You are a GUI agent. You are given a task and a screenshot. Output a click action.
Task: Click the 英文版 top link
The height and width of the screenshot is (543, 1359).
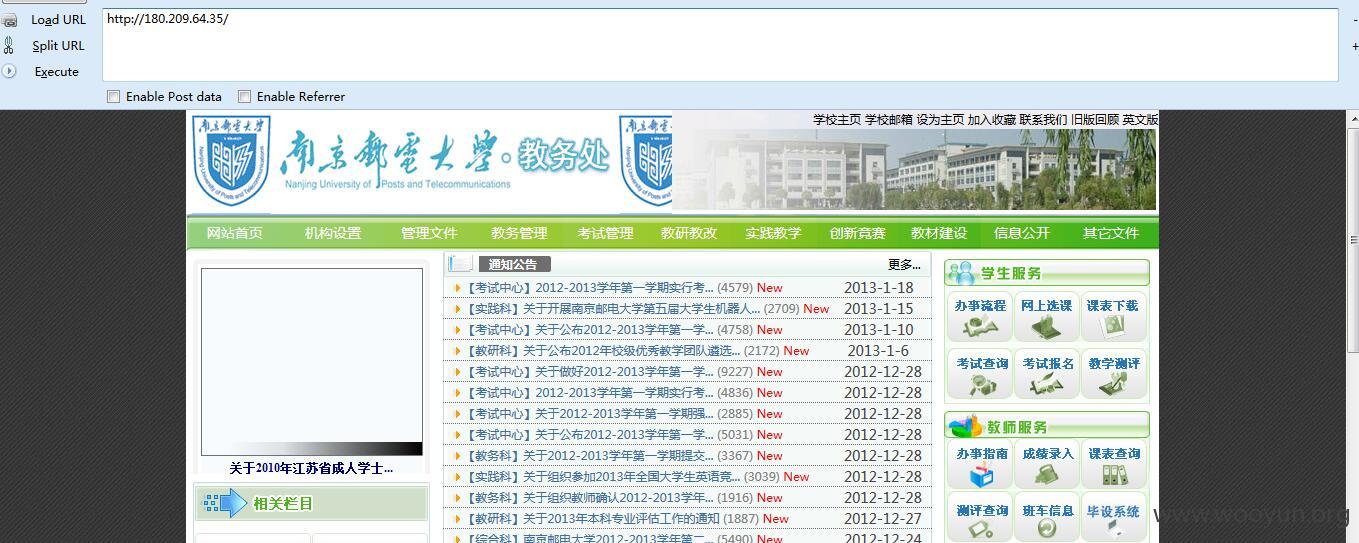tap(1140, 119)
